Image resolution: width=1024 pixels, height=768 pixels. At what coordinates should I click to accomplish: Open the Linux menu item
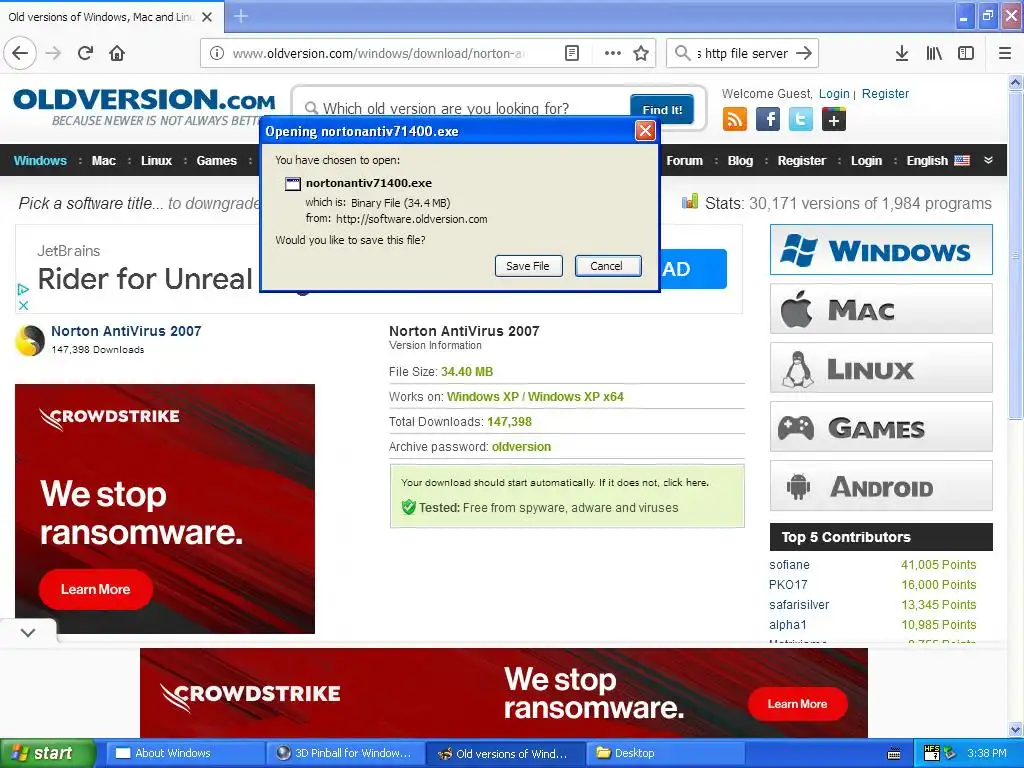[x=157, y=161]
